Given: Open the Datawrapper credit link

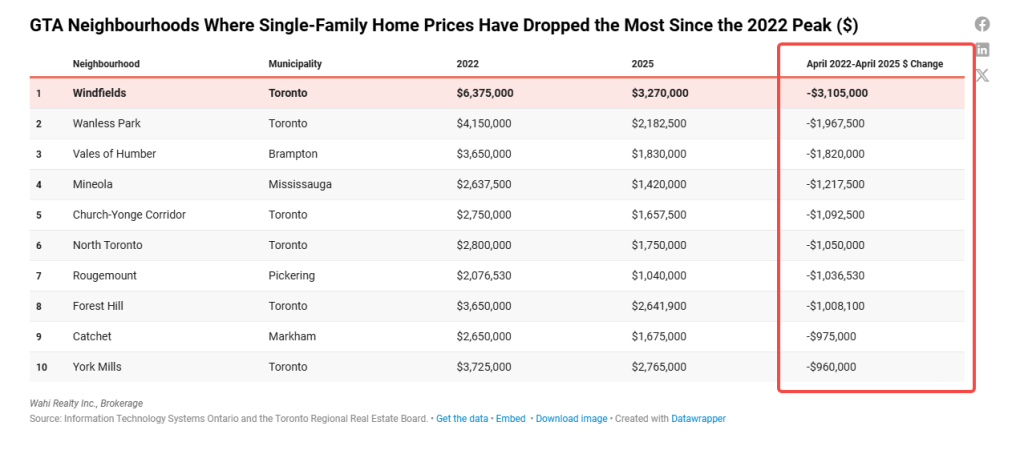Looking at the screenshot, I should point(698,418).
